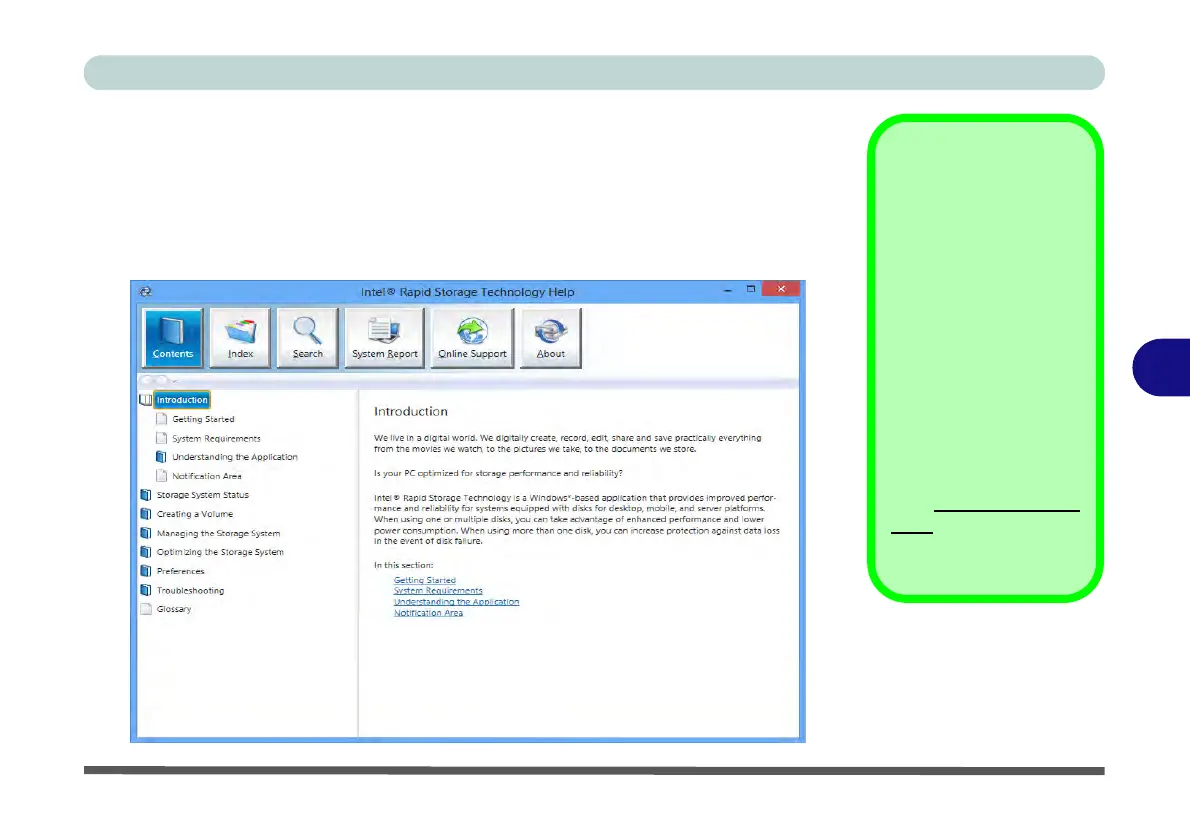This screenshot has height=838, width=1190.
Task: Open the Index folder icon
Action: [241, 331]
